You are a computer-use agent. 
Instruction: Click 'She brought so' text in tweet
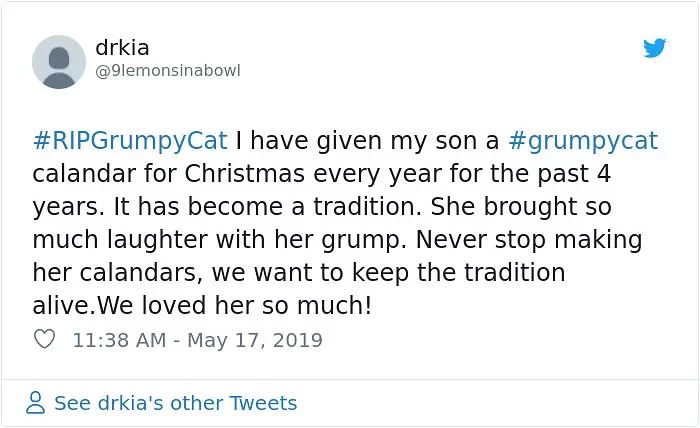click(521, 207)
